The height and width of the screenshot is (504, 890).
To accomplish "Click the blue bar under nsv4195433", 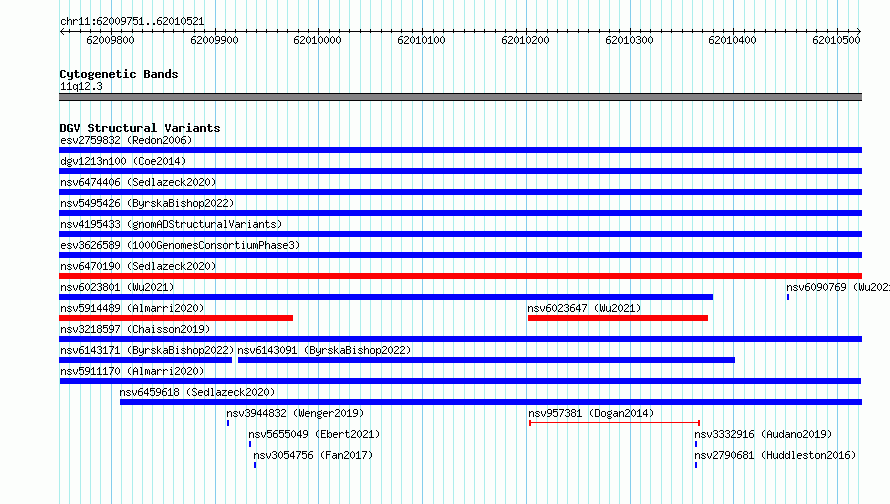I will (460, 234).
